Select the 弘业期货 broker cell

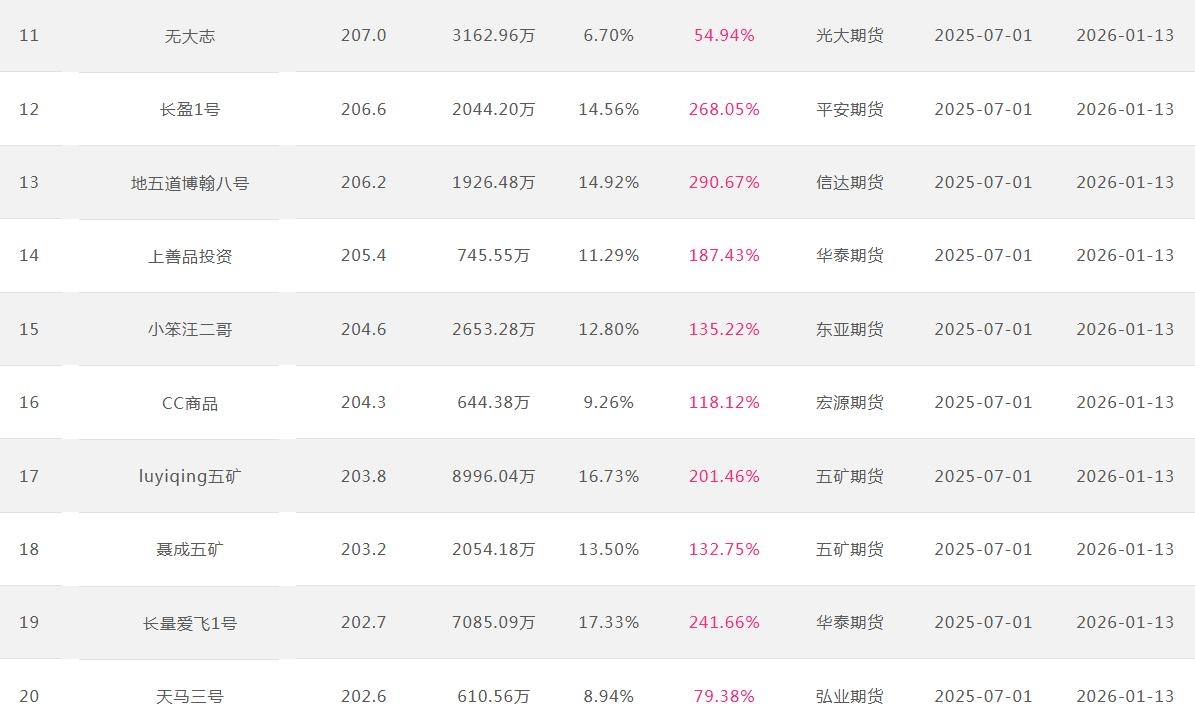pyautogui.click(x=850, y=696)
